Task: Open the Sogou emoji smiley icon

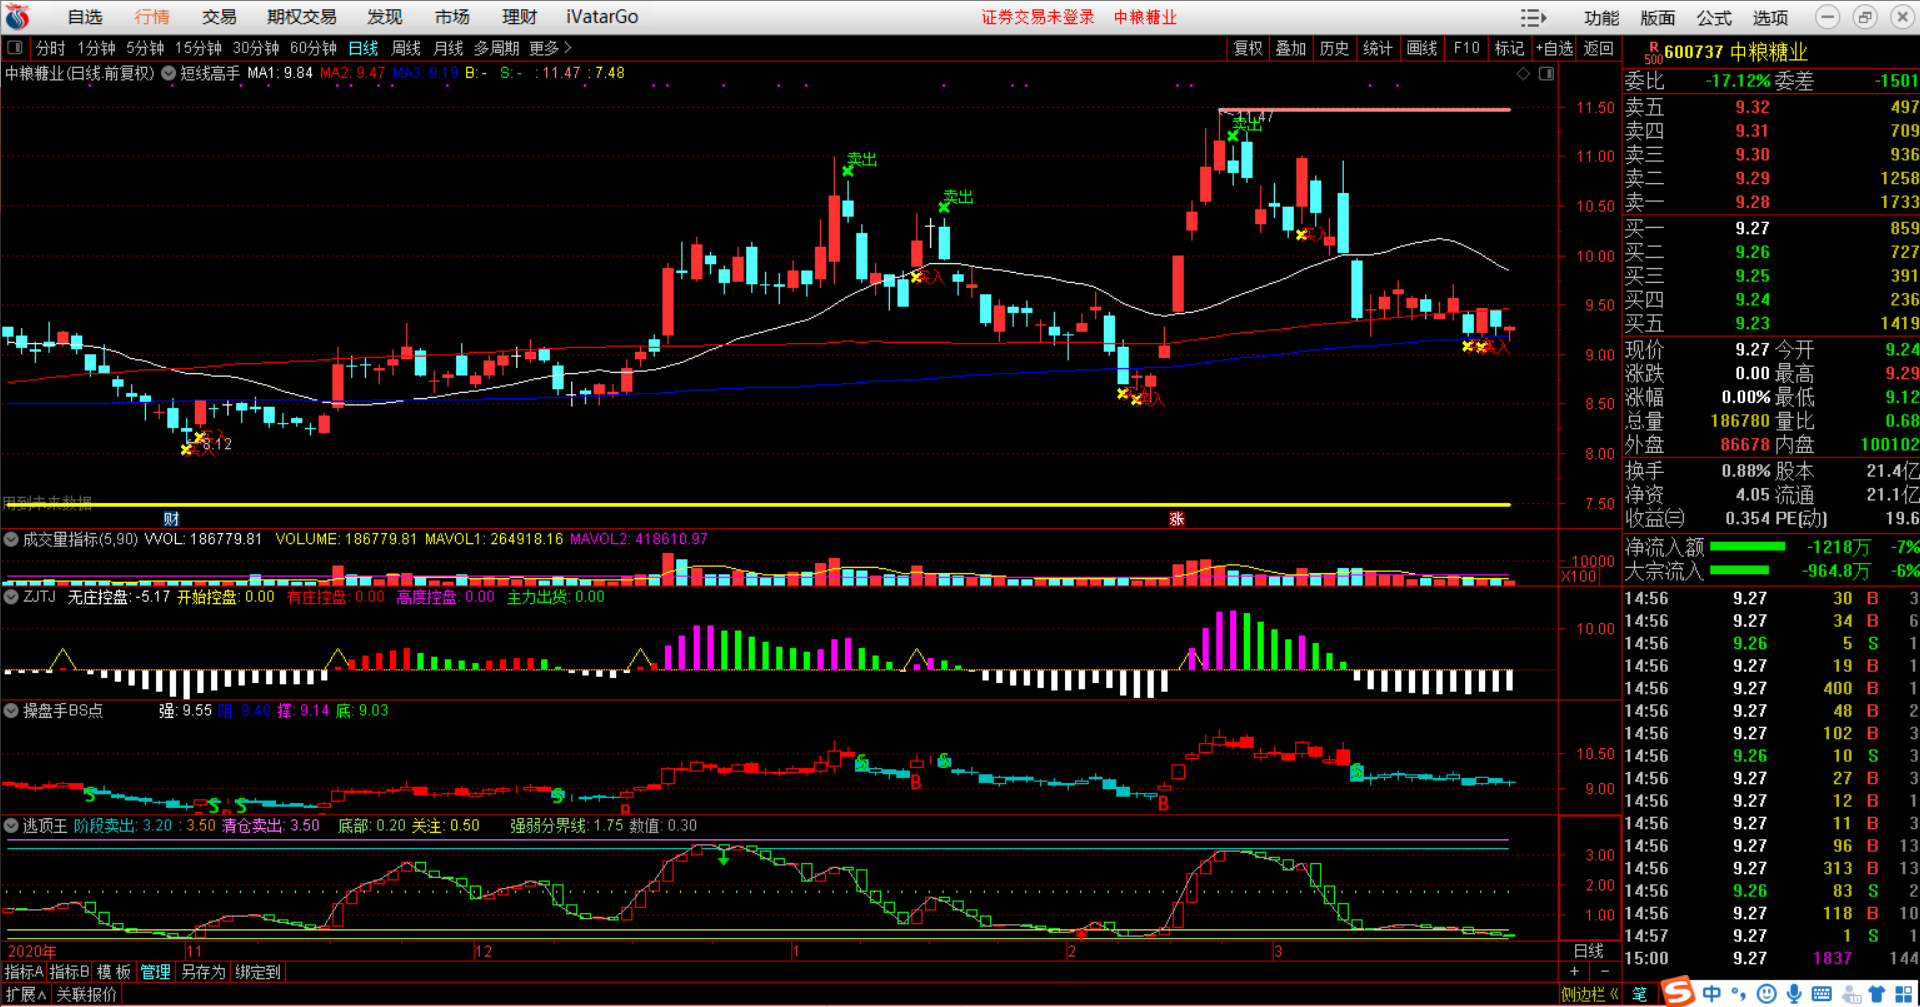Action: point(1767,994)
